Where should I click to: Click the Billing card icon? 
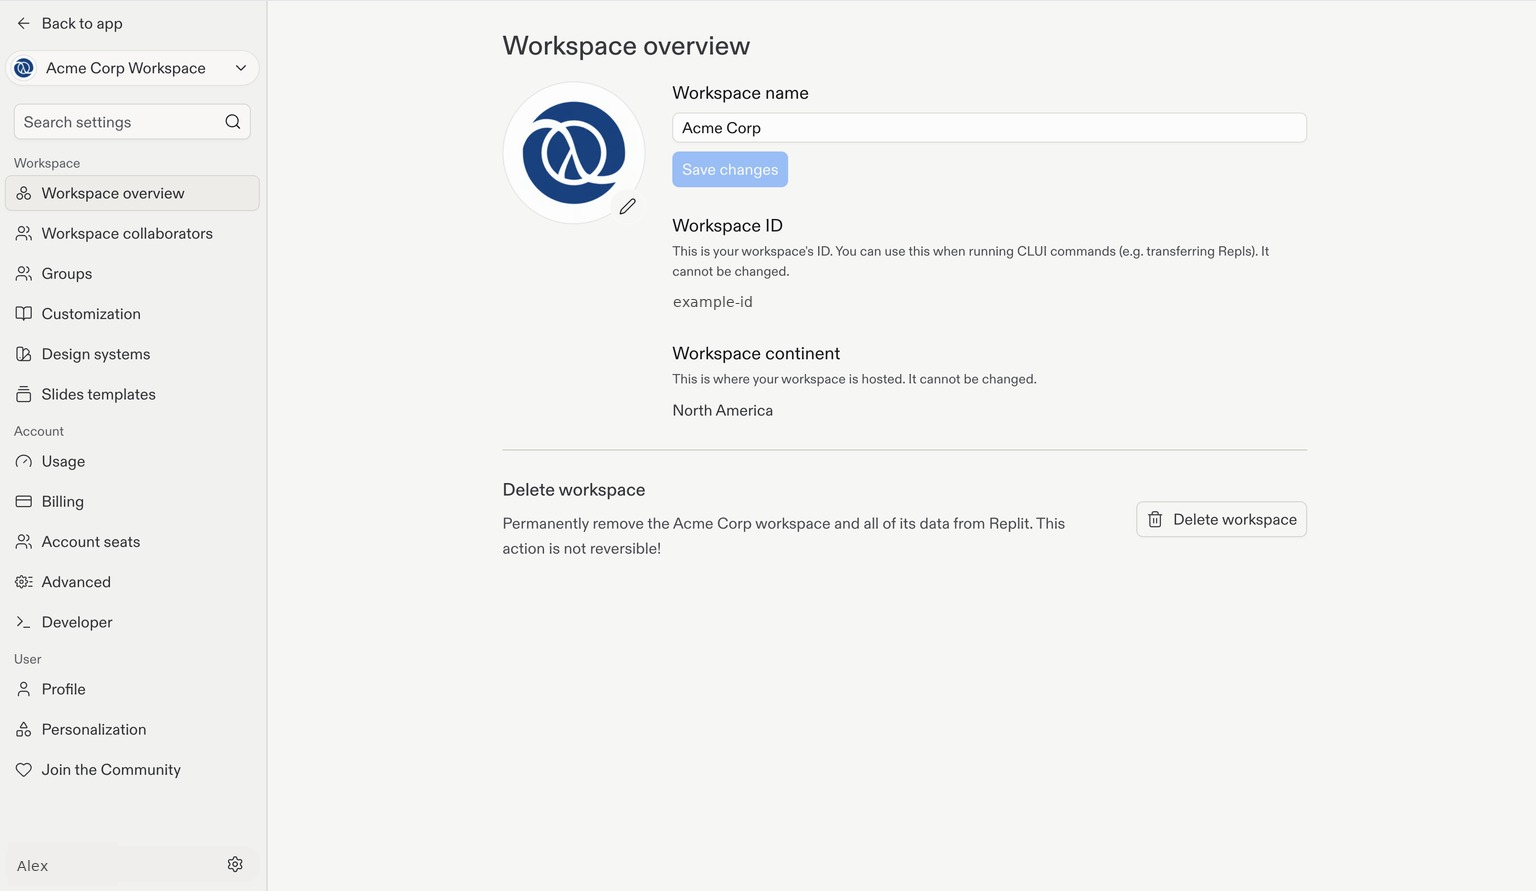(24, 501)
